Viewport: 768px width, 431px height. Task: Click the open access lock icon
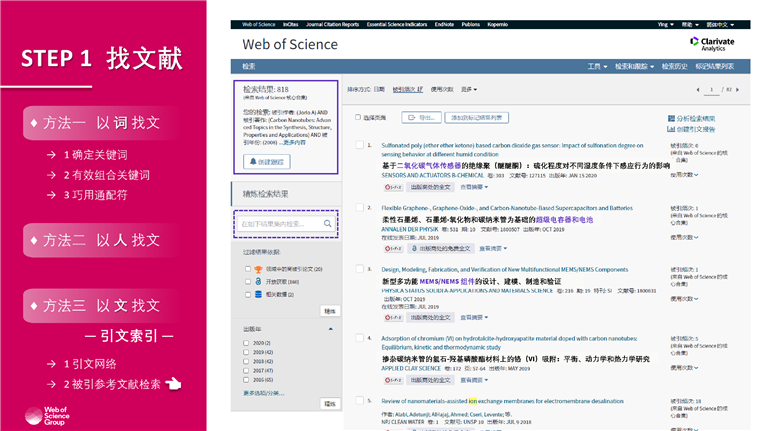(x=258, y=282)
